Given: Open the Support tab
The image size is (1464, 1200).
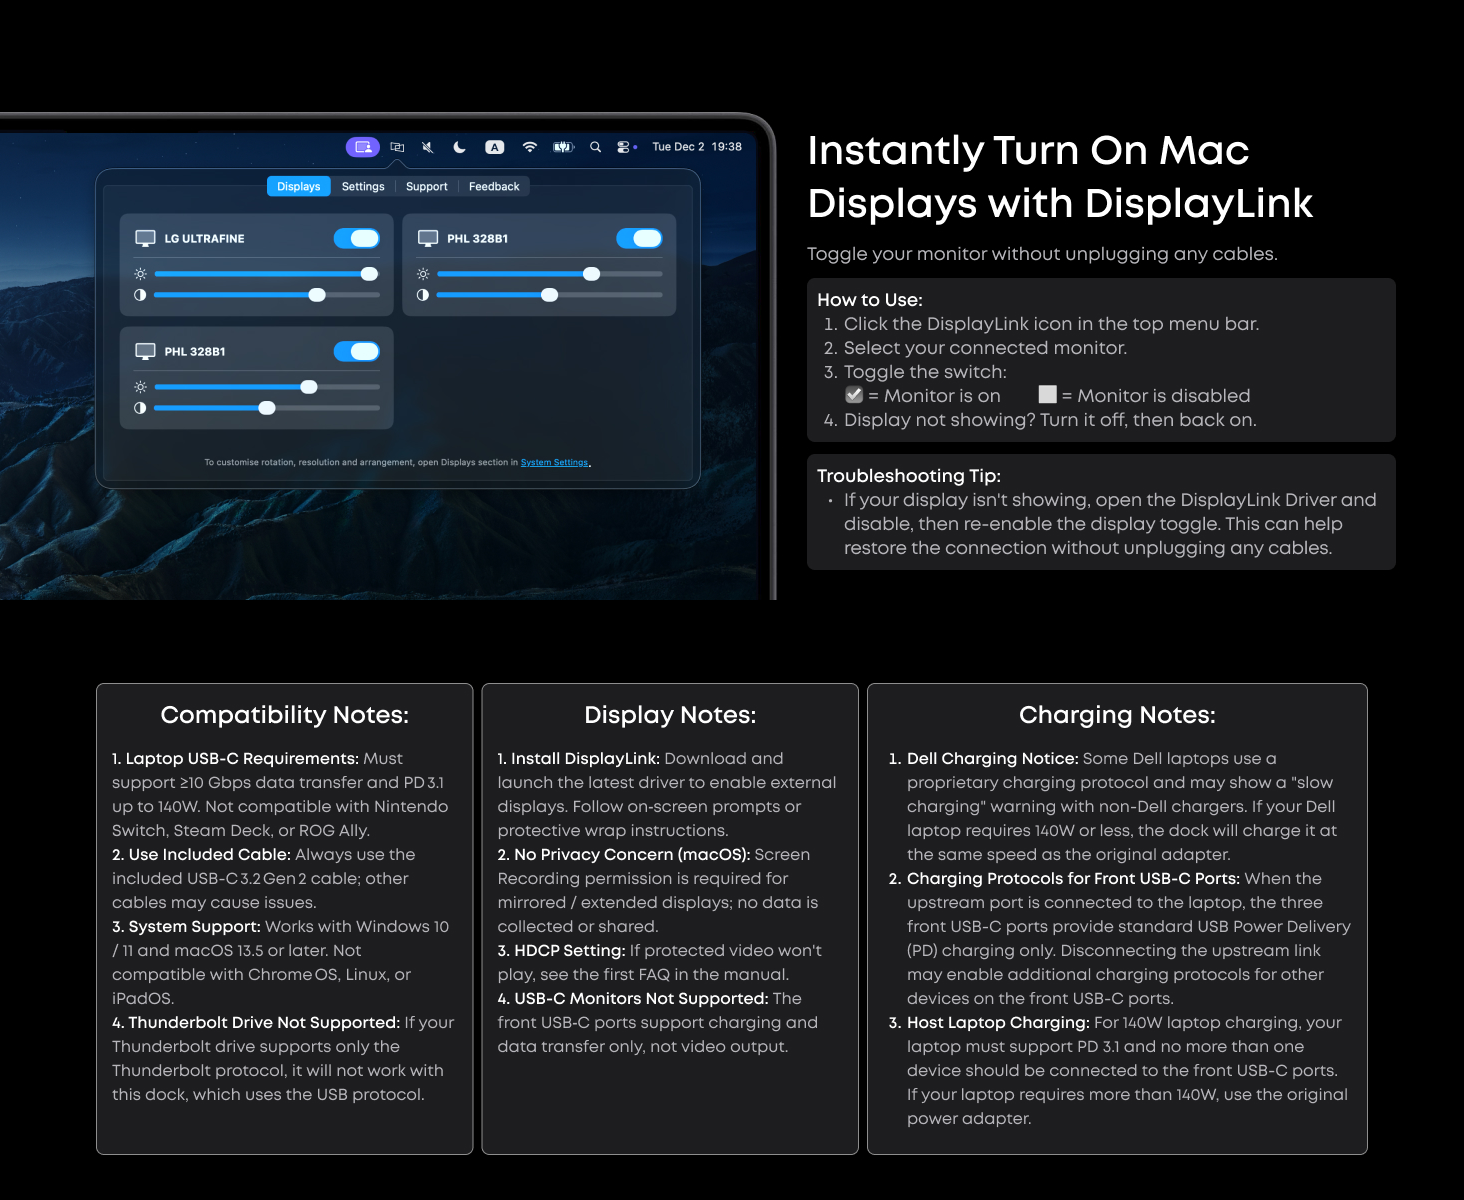Looking at the screenshot, I should click(426, 187).
